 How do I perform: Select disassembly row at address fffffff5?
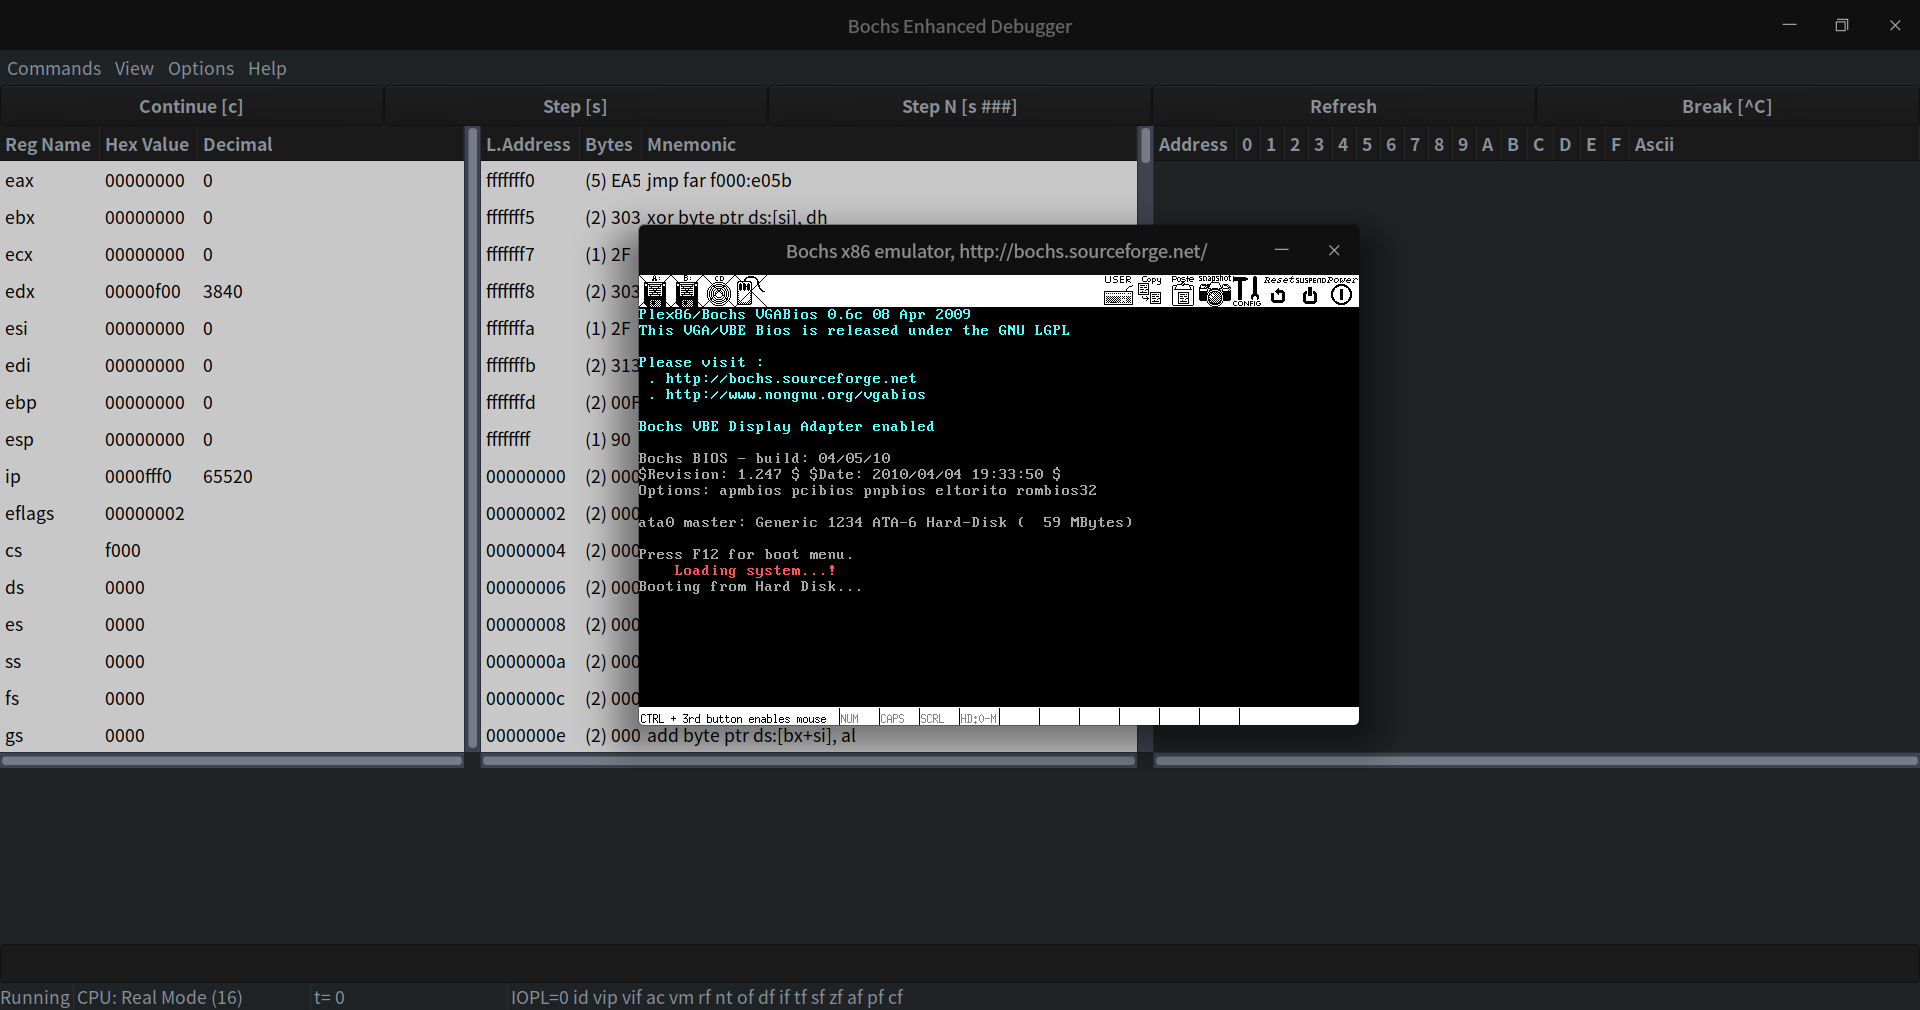point(809,218)
